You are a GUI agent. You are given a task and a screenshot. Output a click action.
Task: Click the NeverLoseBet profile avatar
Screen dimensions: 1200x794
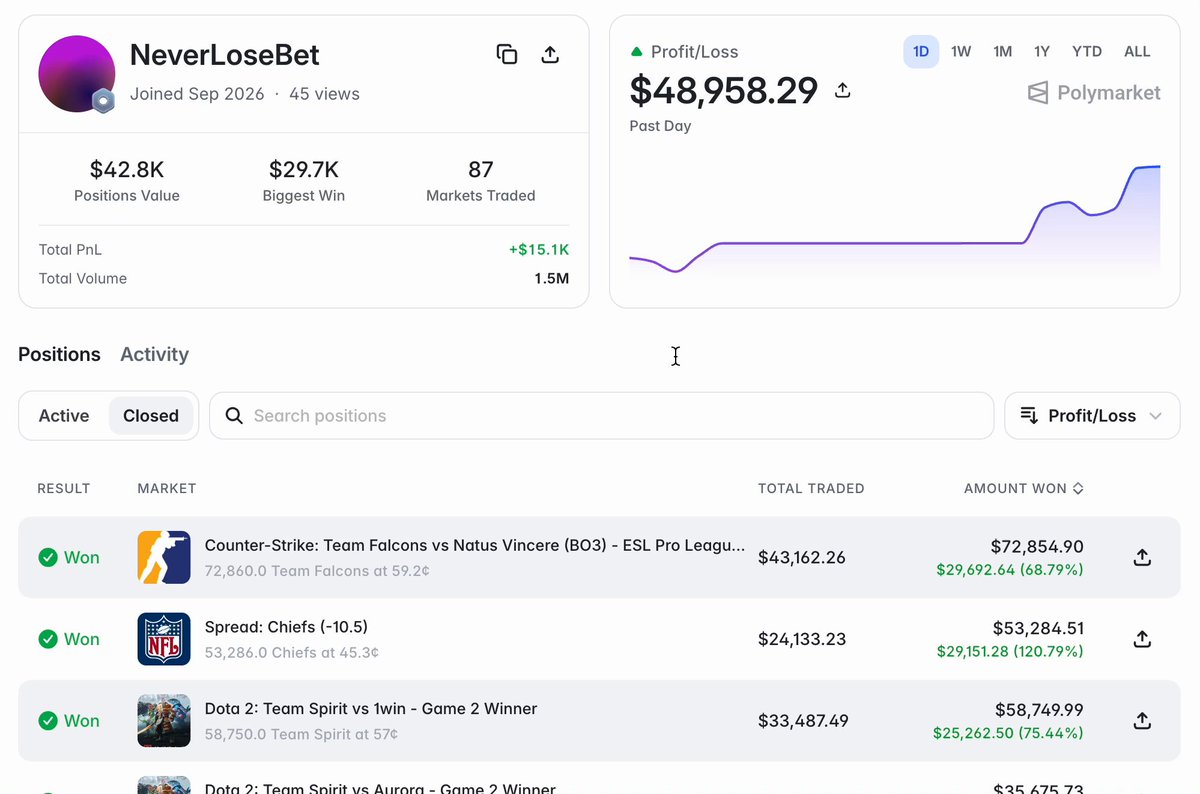pos(76,74)
